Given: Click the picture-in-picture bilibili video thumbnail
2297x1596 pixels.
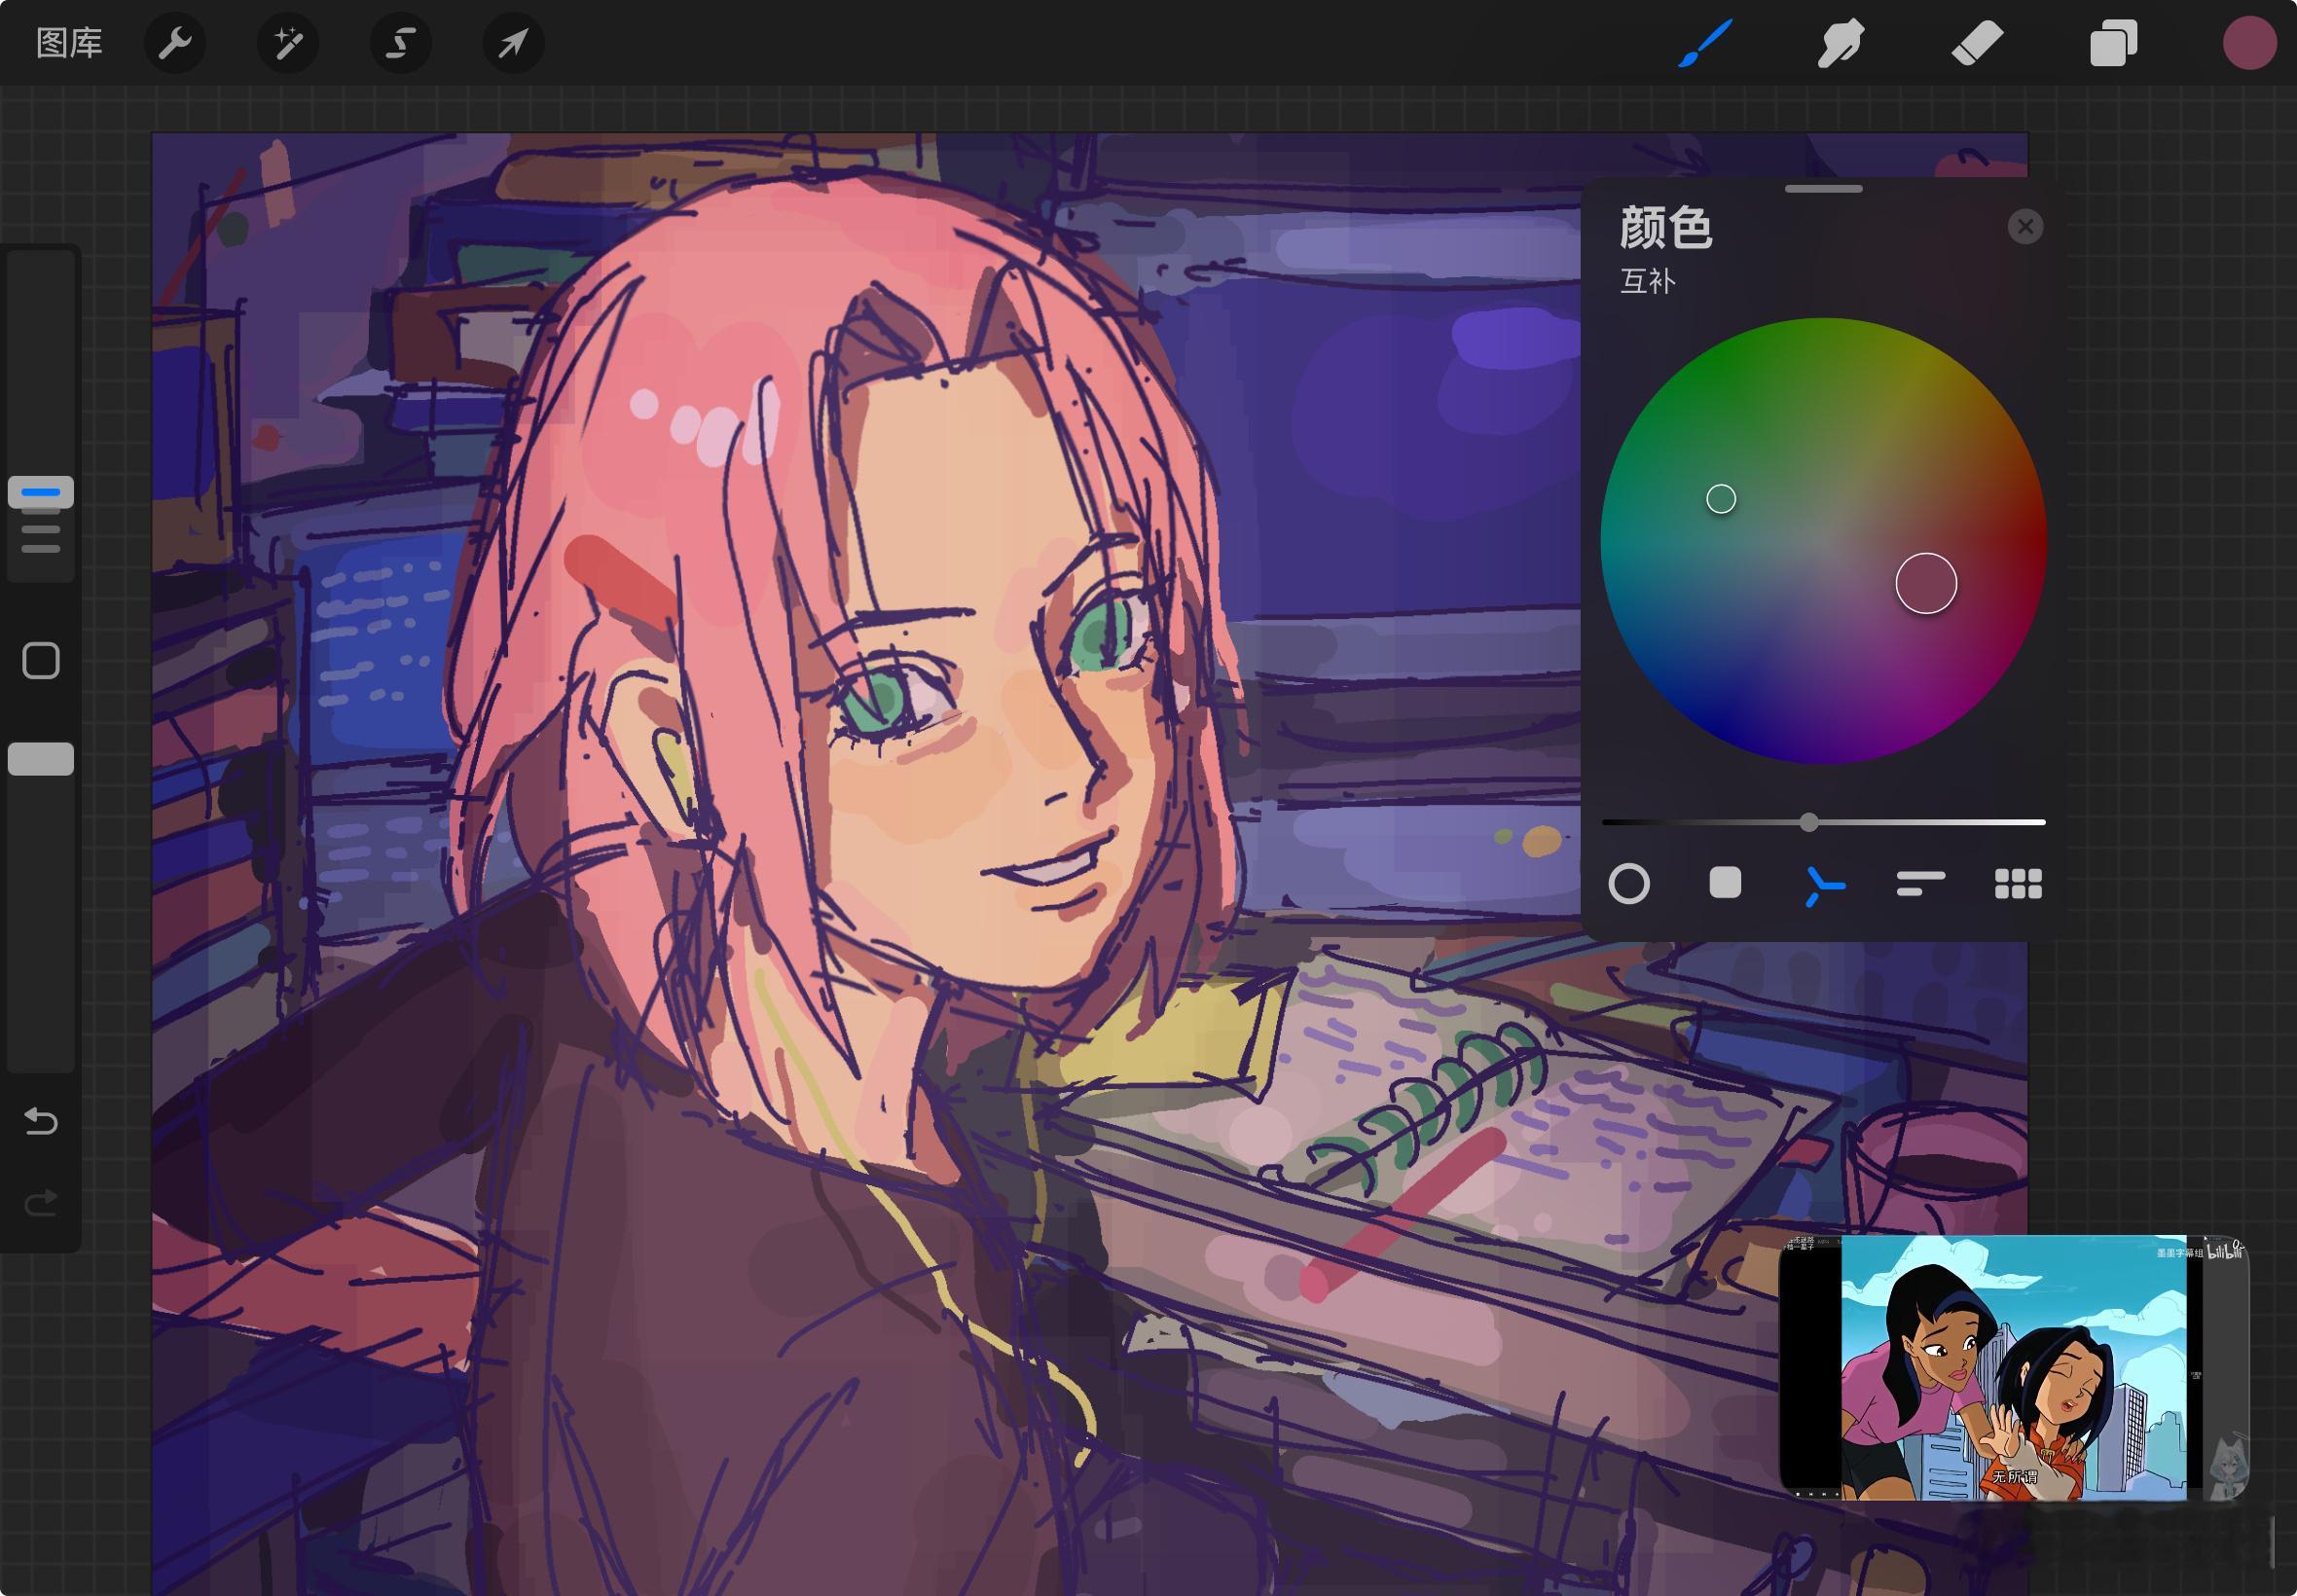Looking at the screenshot, I should 2013,1367.
